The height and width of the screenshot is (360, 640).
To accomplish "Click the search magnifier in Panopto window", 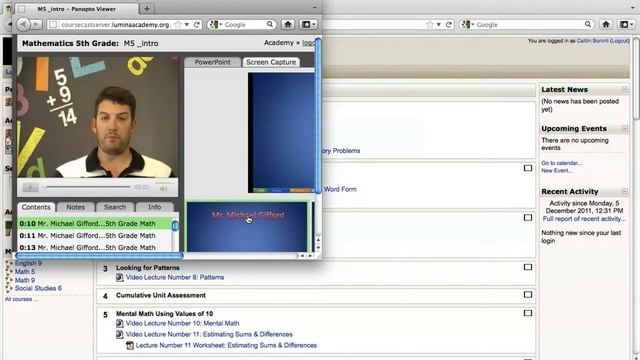I will pos(270,24).
